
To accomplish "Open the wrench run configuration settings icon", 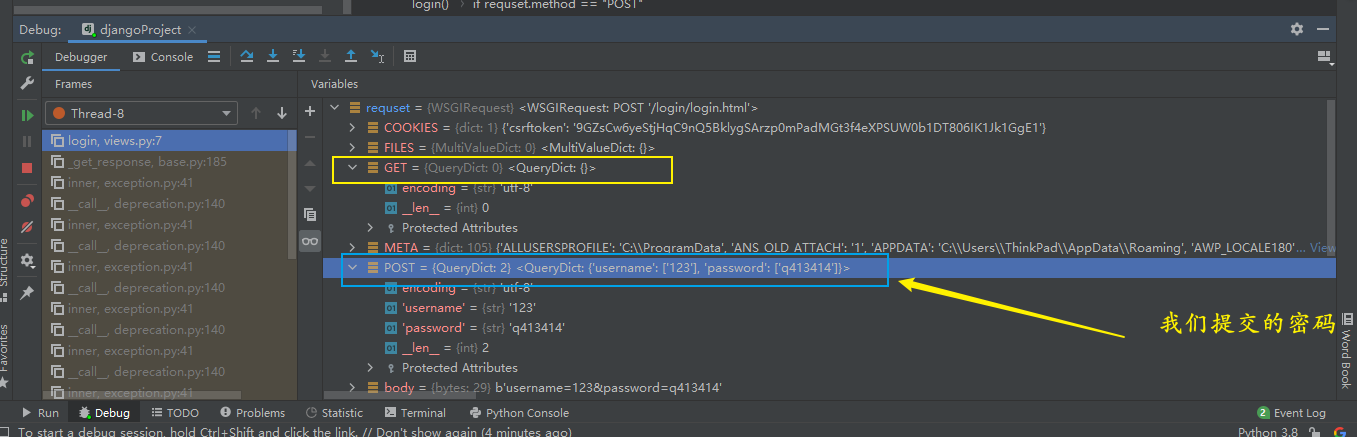I will pyautogui.click(x=27, y=83).
